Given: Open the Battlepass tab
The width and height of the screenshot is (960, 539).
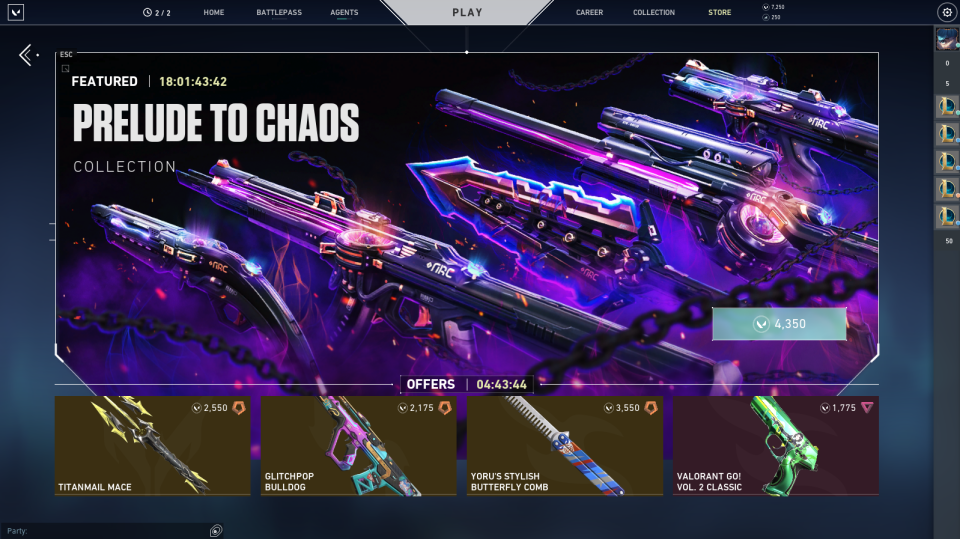Looking at the screenshot, I should [279, 12].
